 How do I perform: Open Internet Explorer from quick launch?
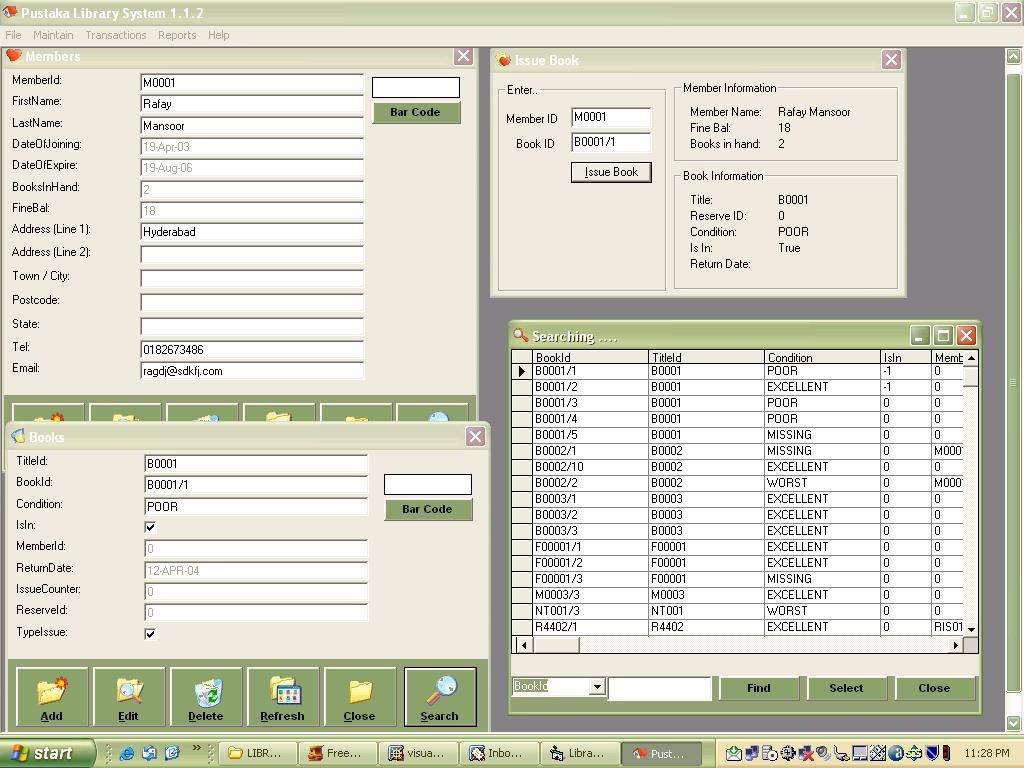(x=127, y=753)
